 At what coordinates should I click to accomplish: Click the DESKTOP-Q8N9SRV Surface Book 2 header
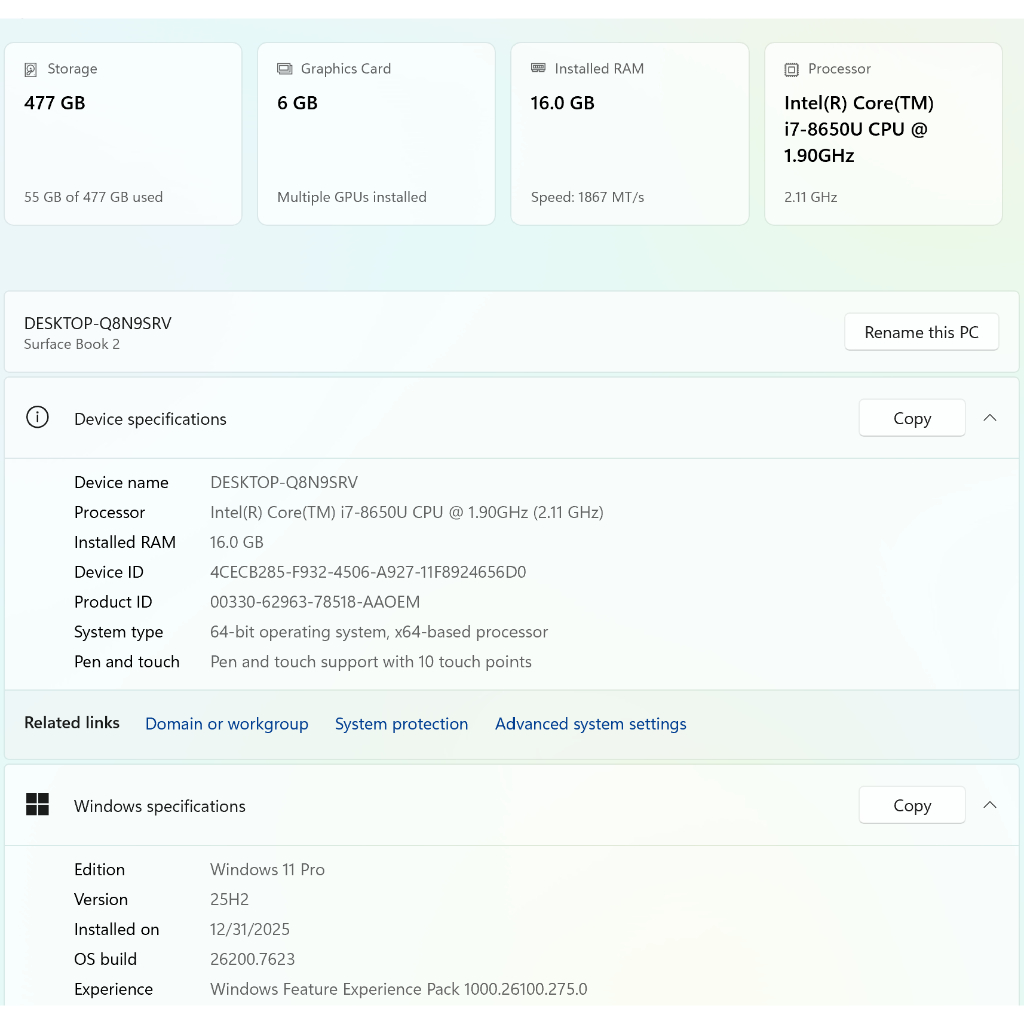tap(98, 333)
